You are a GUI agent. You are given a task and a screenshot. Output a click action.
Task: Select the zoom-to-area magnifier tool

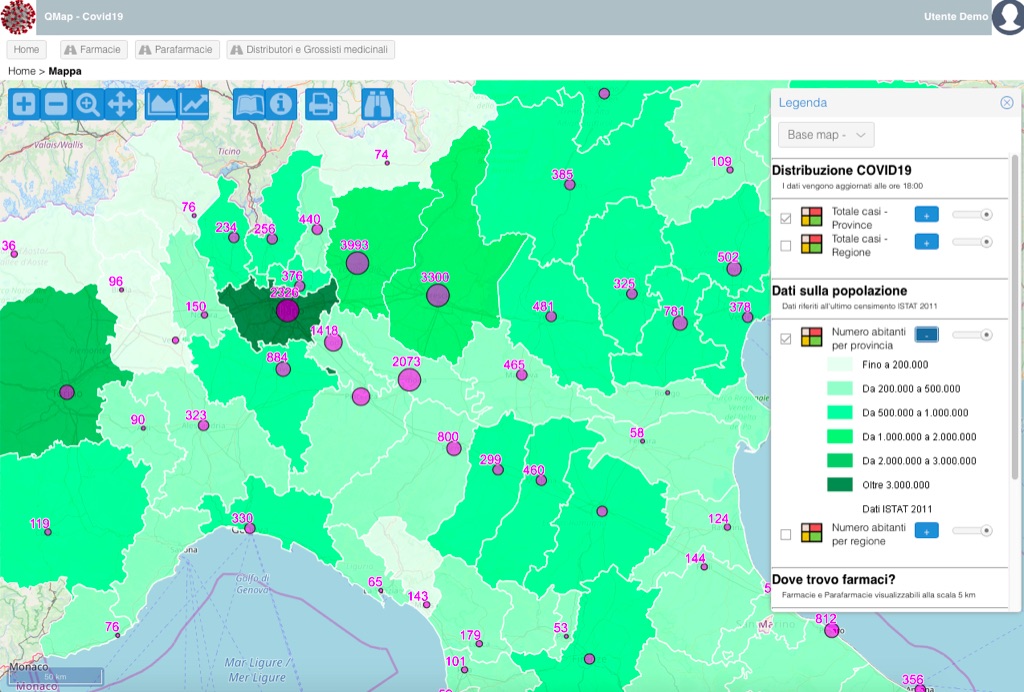[x=88, y=104]
